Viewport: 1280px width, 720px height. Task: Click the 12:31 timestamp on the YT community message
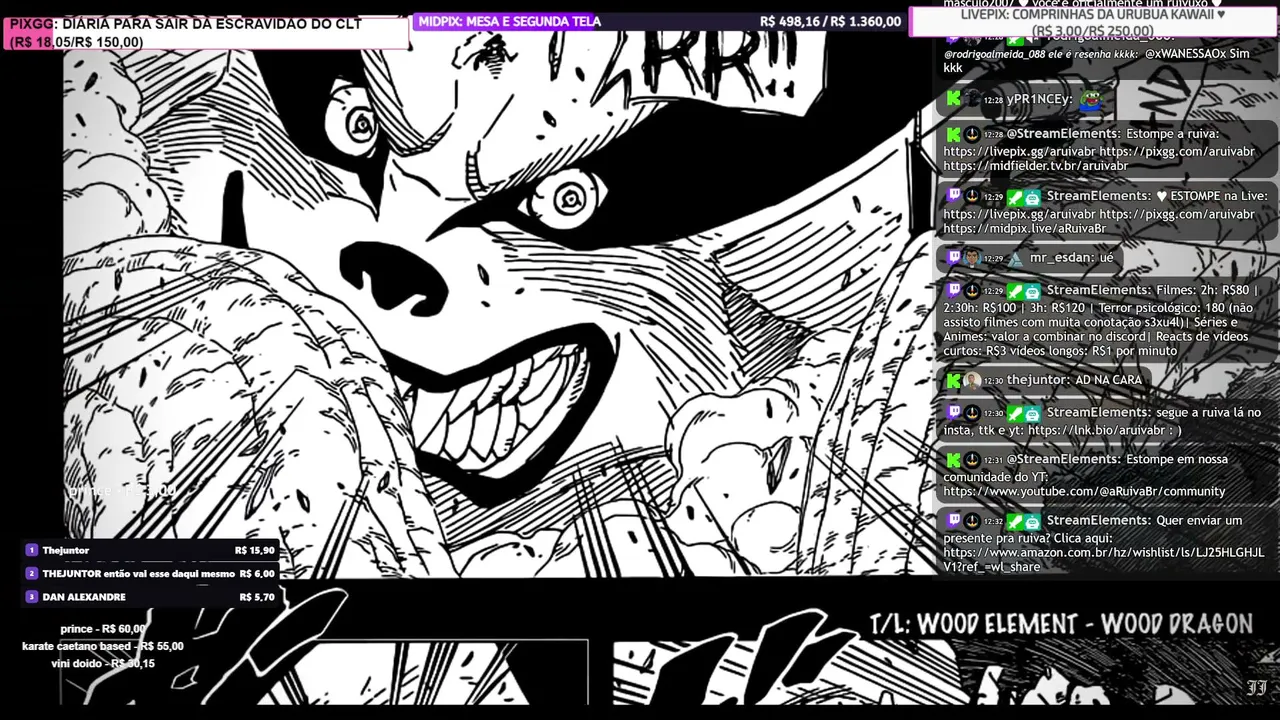click(x=993, y=460)
